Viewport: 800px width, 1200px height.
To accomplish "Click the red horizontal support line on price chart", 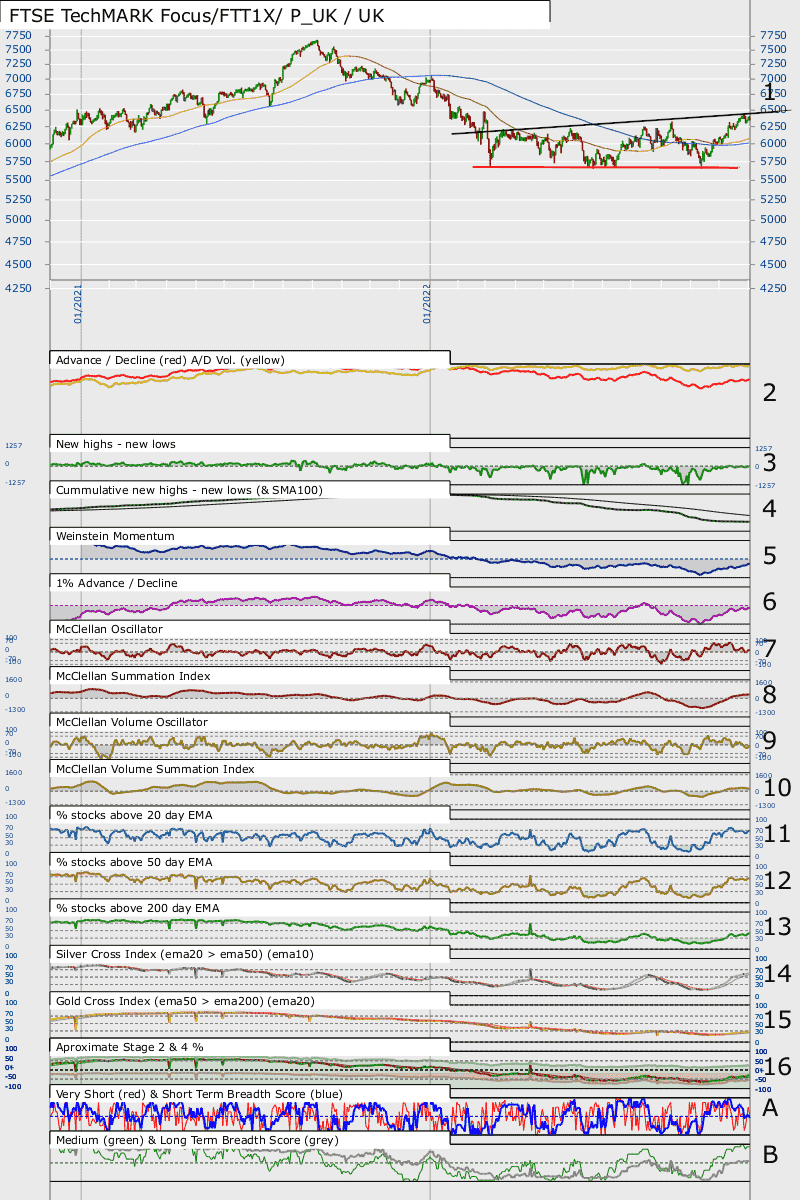I will click(605, 167).
